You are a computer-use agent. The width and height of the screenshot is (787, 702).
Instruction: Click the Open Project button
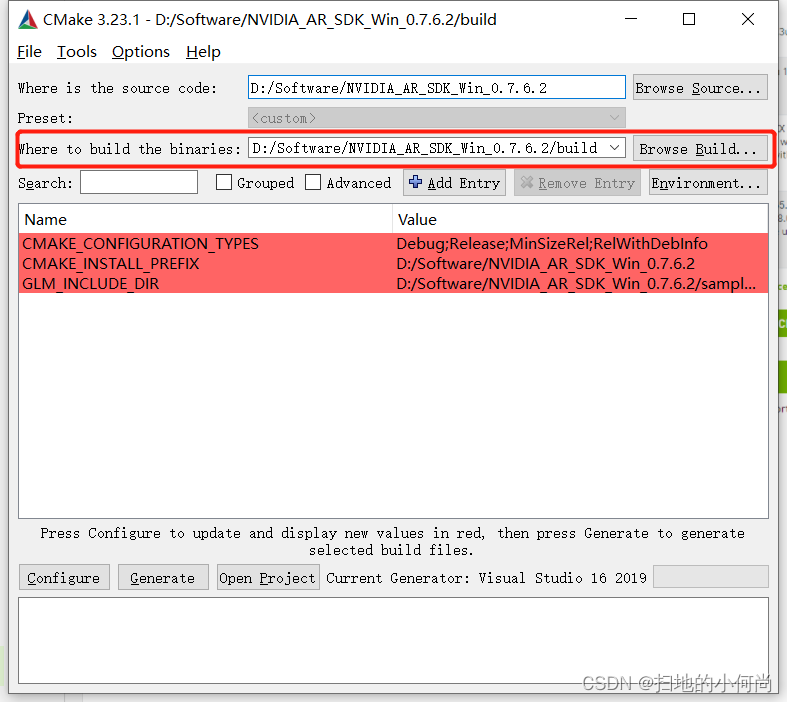[x=268, y=578]
